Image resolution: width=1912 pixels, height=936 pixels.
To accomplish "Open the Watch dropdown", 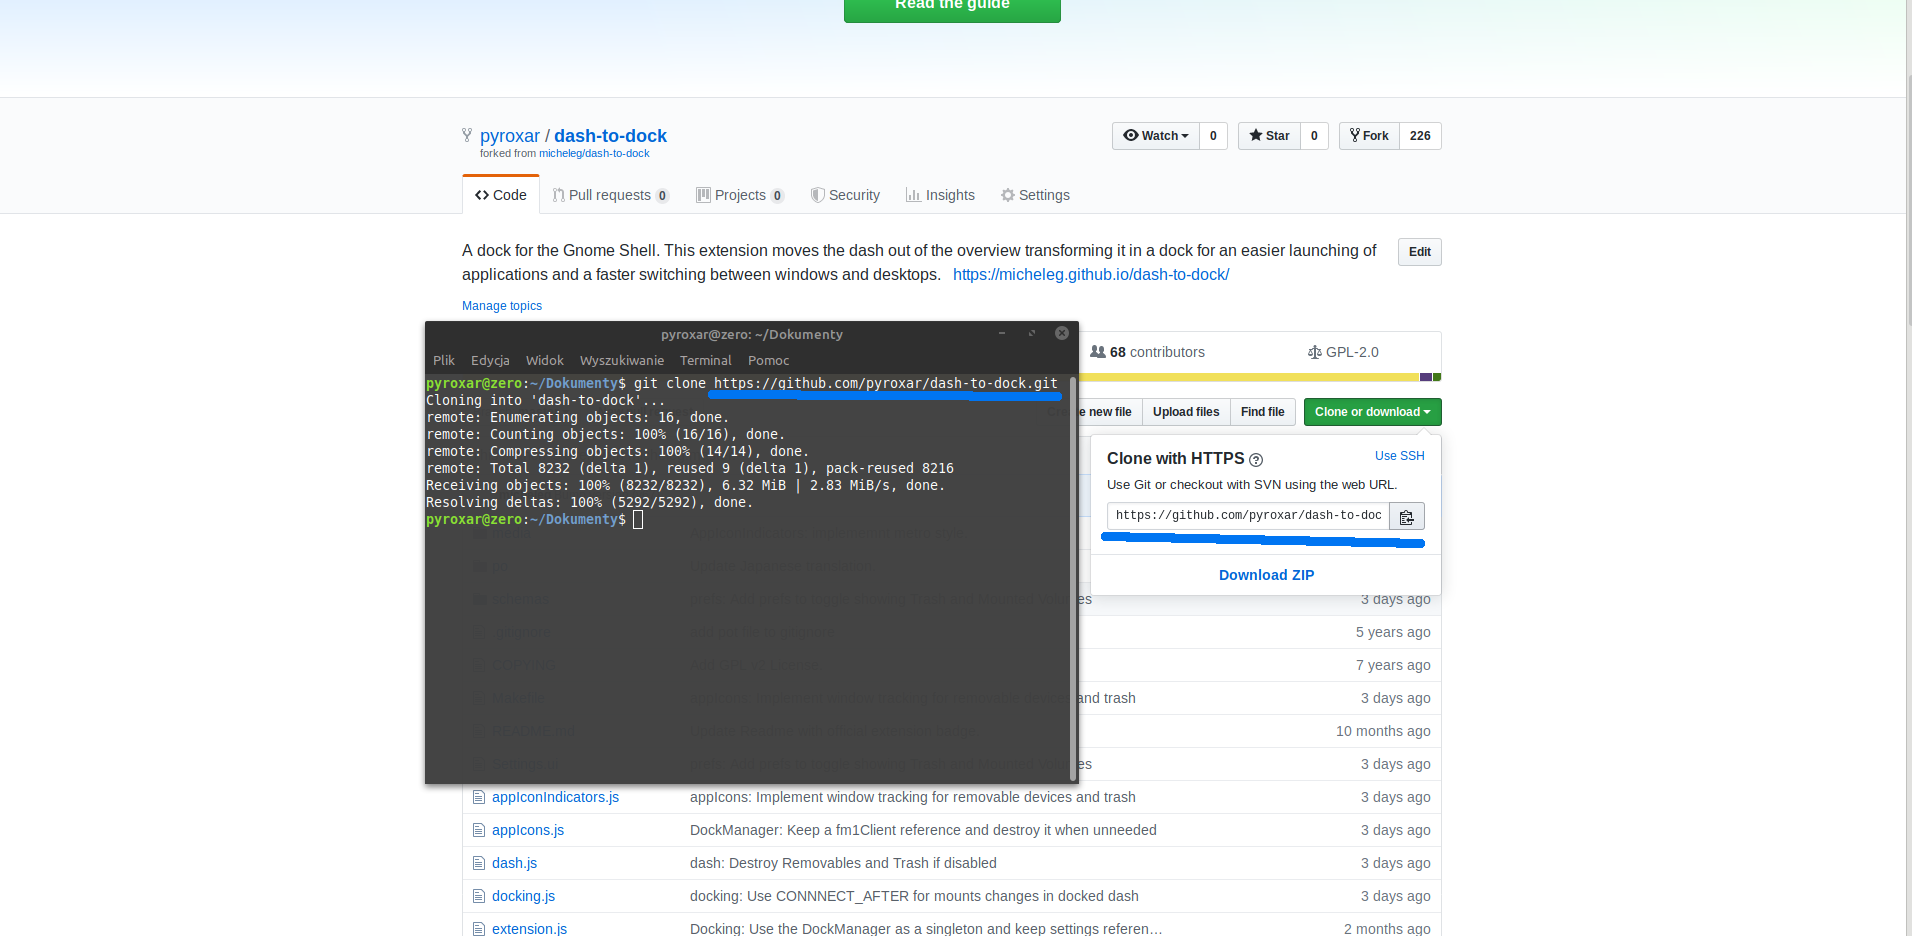I will coord(1155,136).
